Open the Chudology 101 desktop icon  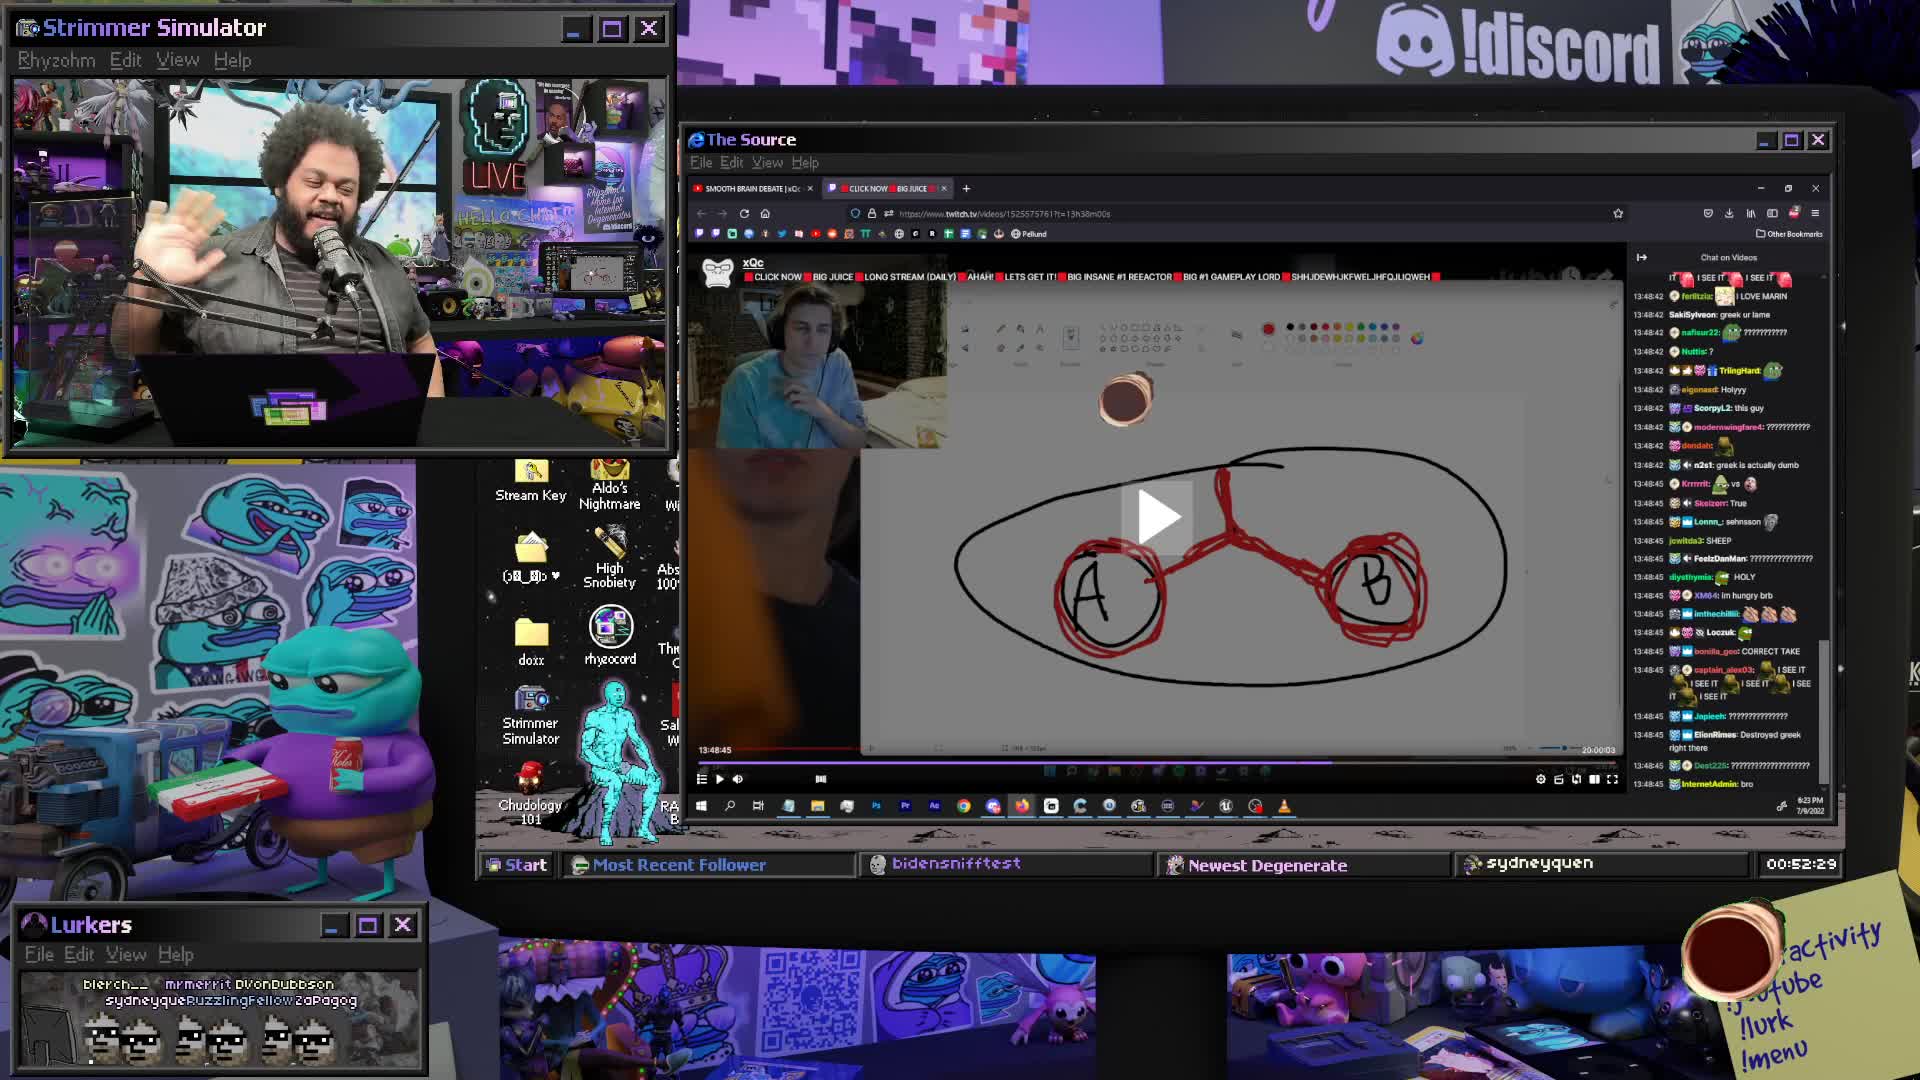(x=530, y=794)
